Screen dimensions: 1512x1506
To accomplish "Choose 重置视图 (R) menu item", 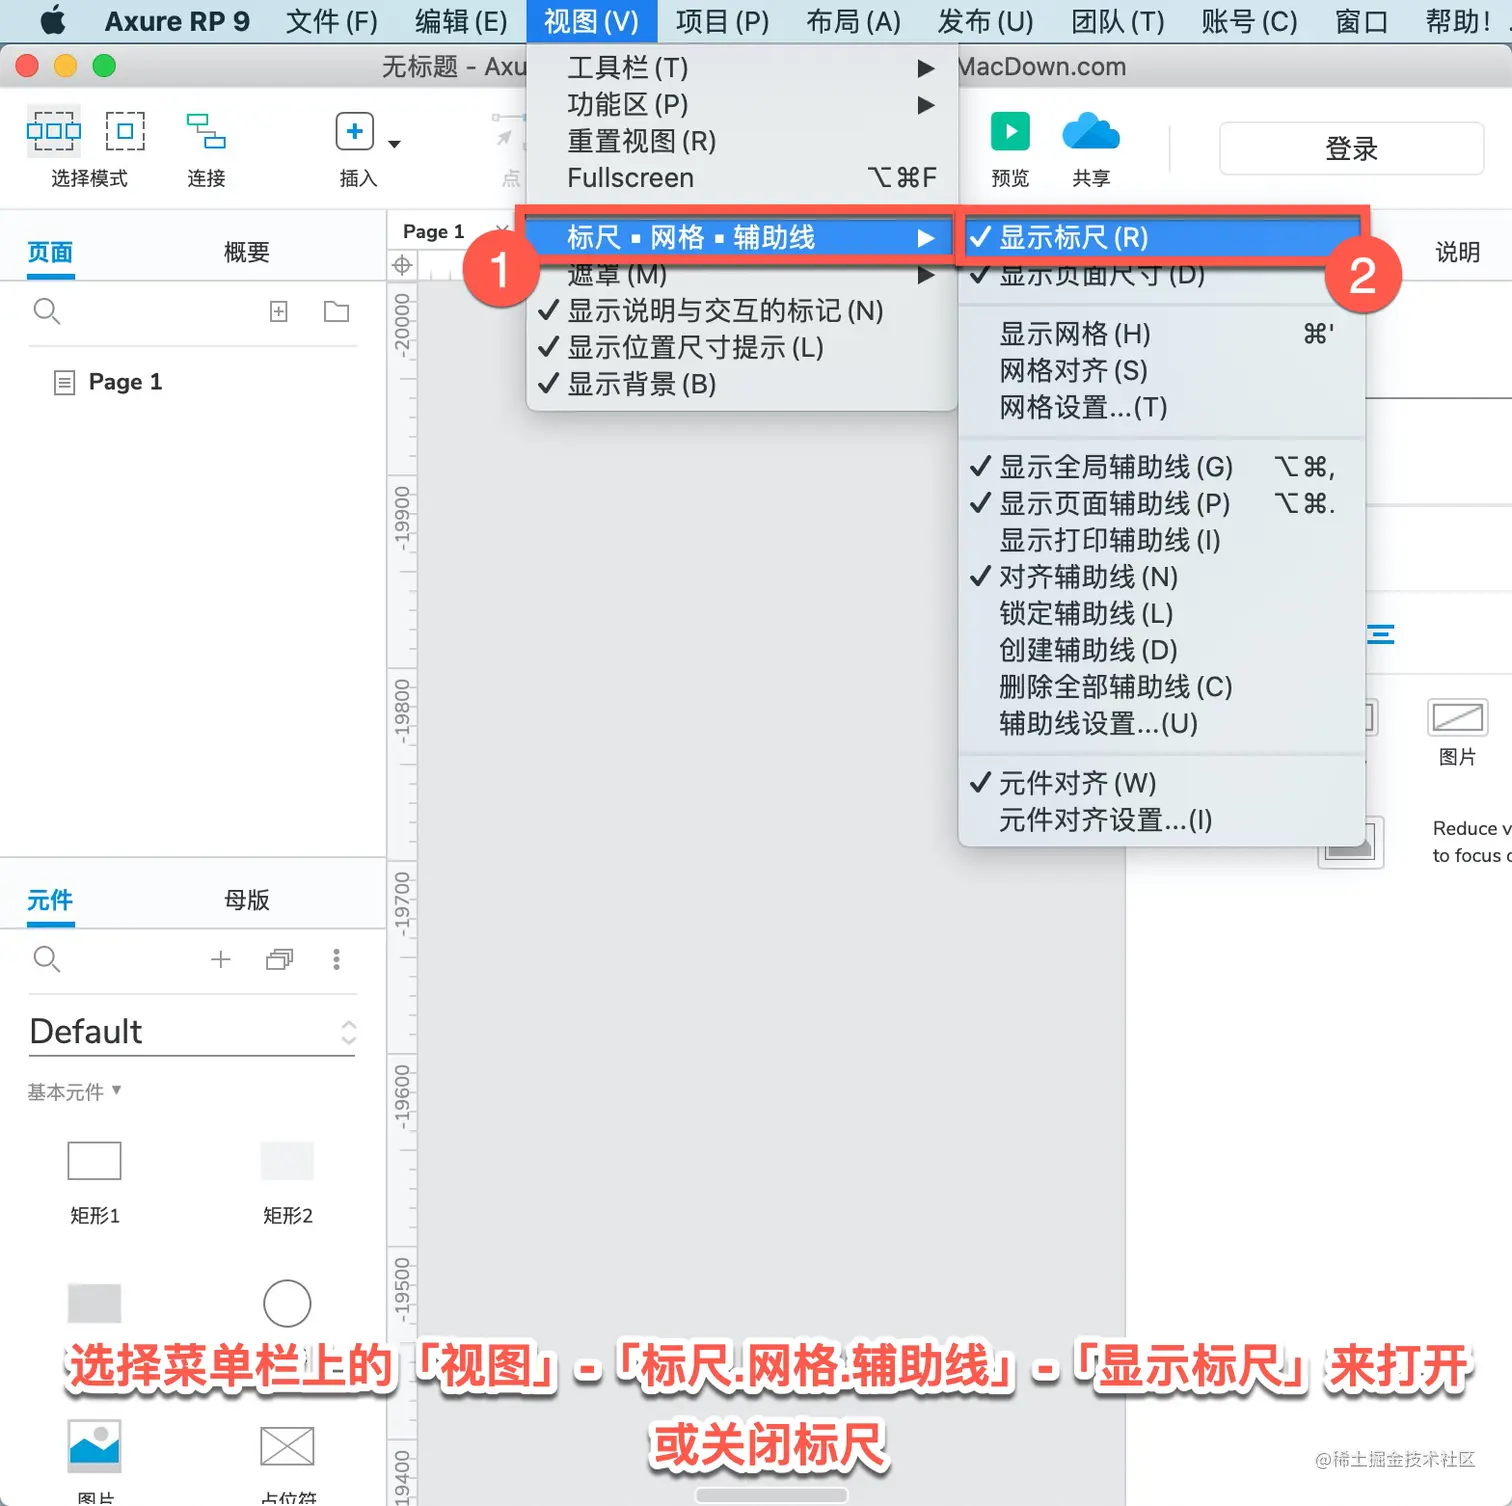I will (x=742, y=141).
